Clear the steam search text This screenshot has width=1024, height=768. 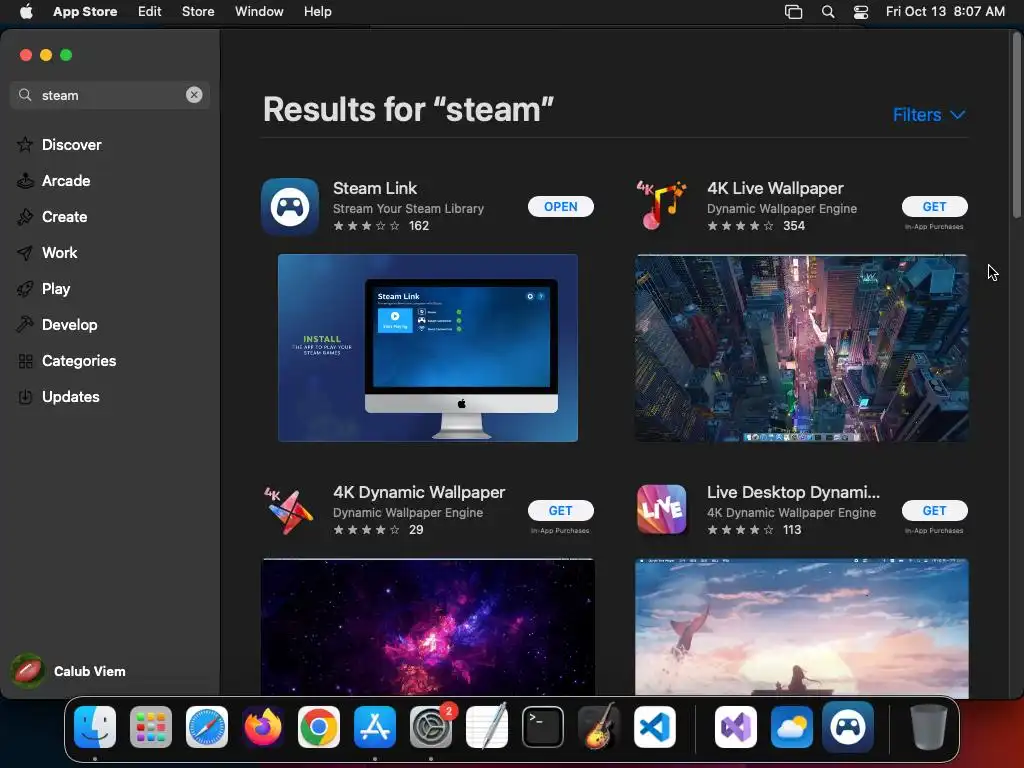194,95
